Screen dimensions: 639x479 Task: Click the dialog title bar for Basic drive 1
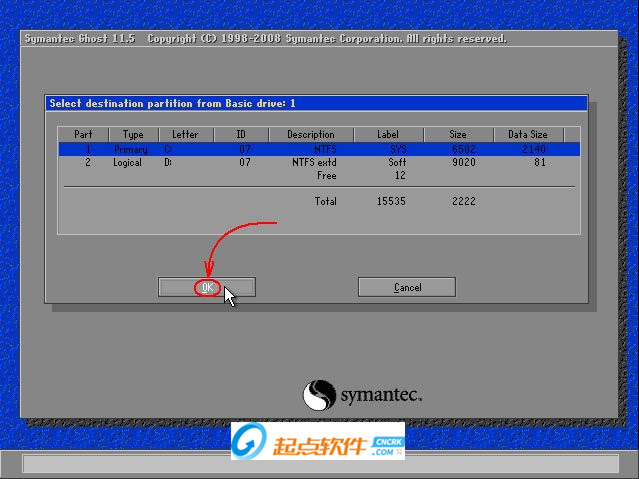pyautogui.click(x=316, y=104)
